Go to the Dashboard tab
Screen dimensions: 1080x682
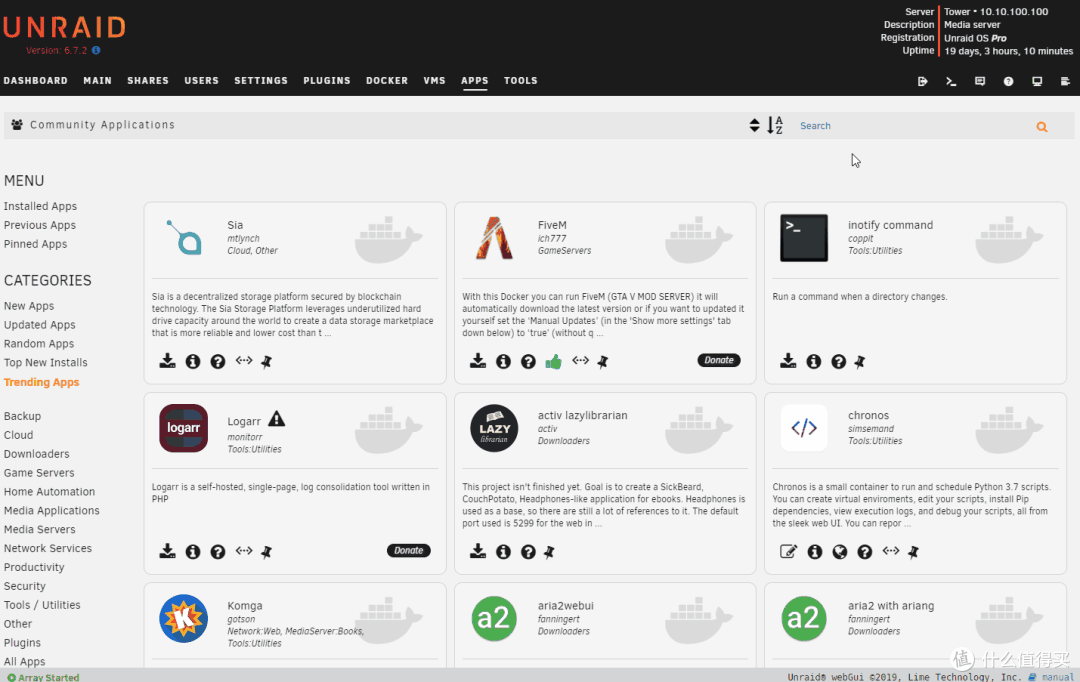[35, 81]
